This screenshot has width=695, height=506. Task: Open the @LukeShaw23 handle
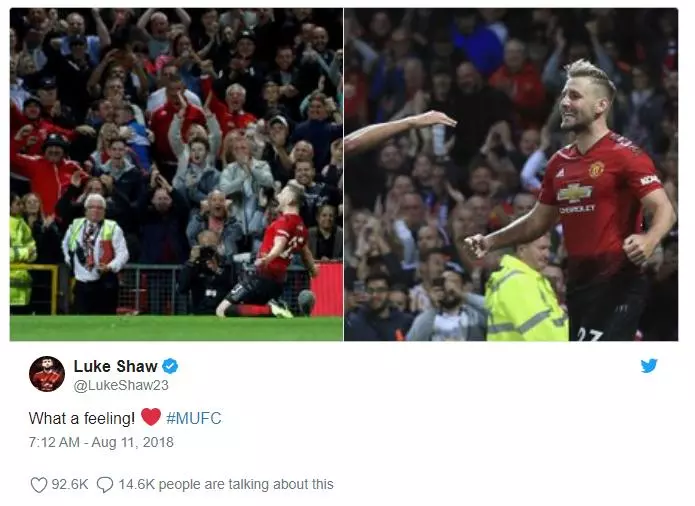(x=121, y=385)
